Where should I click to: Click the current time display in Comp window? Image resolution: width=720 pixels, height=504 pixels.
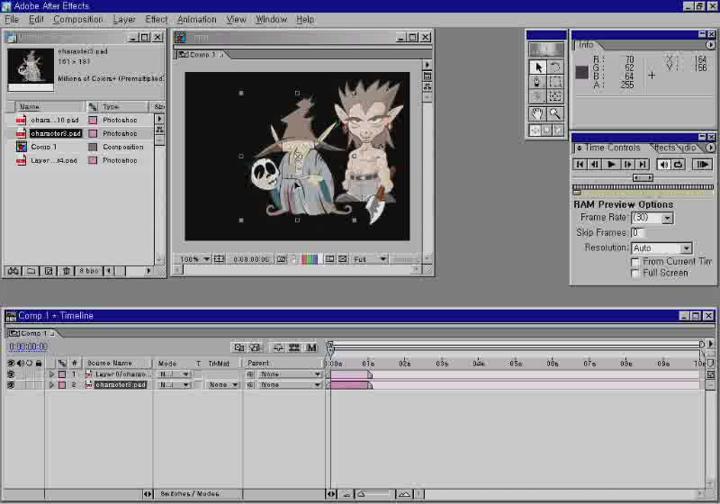(251, 259)
